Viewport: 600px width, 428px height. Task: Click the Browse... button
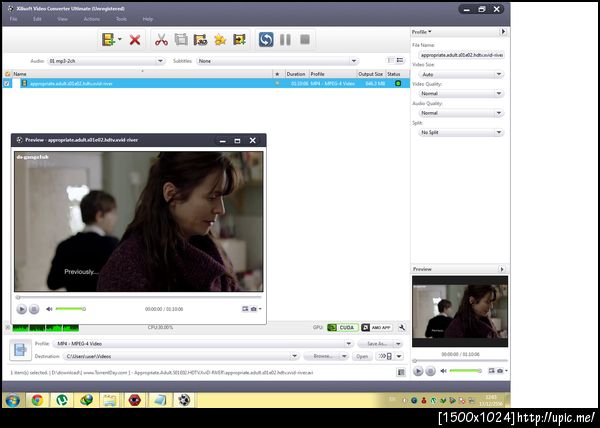pyautogui.click(x=322, y=356)
